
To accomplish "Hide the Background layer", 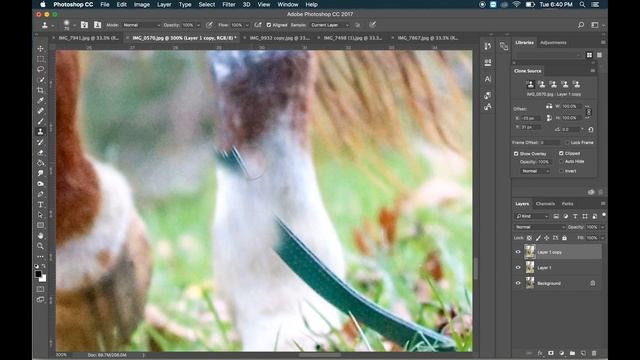I will point(518,283).
